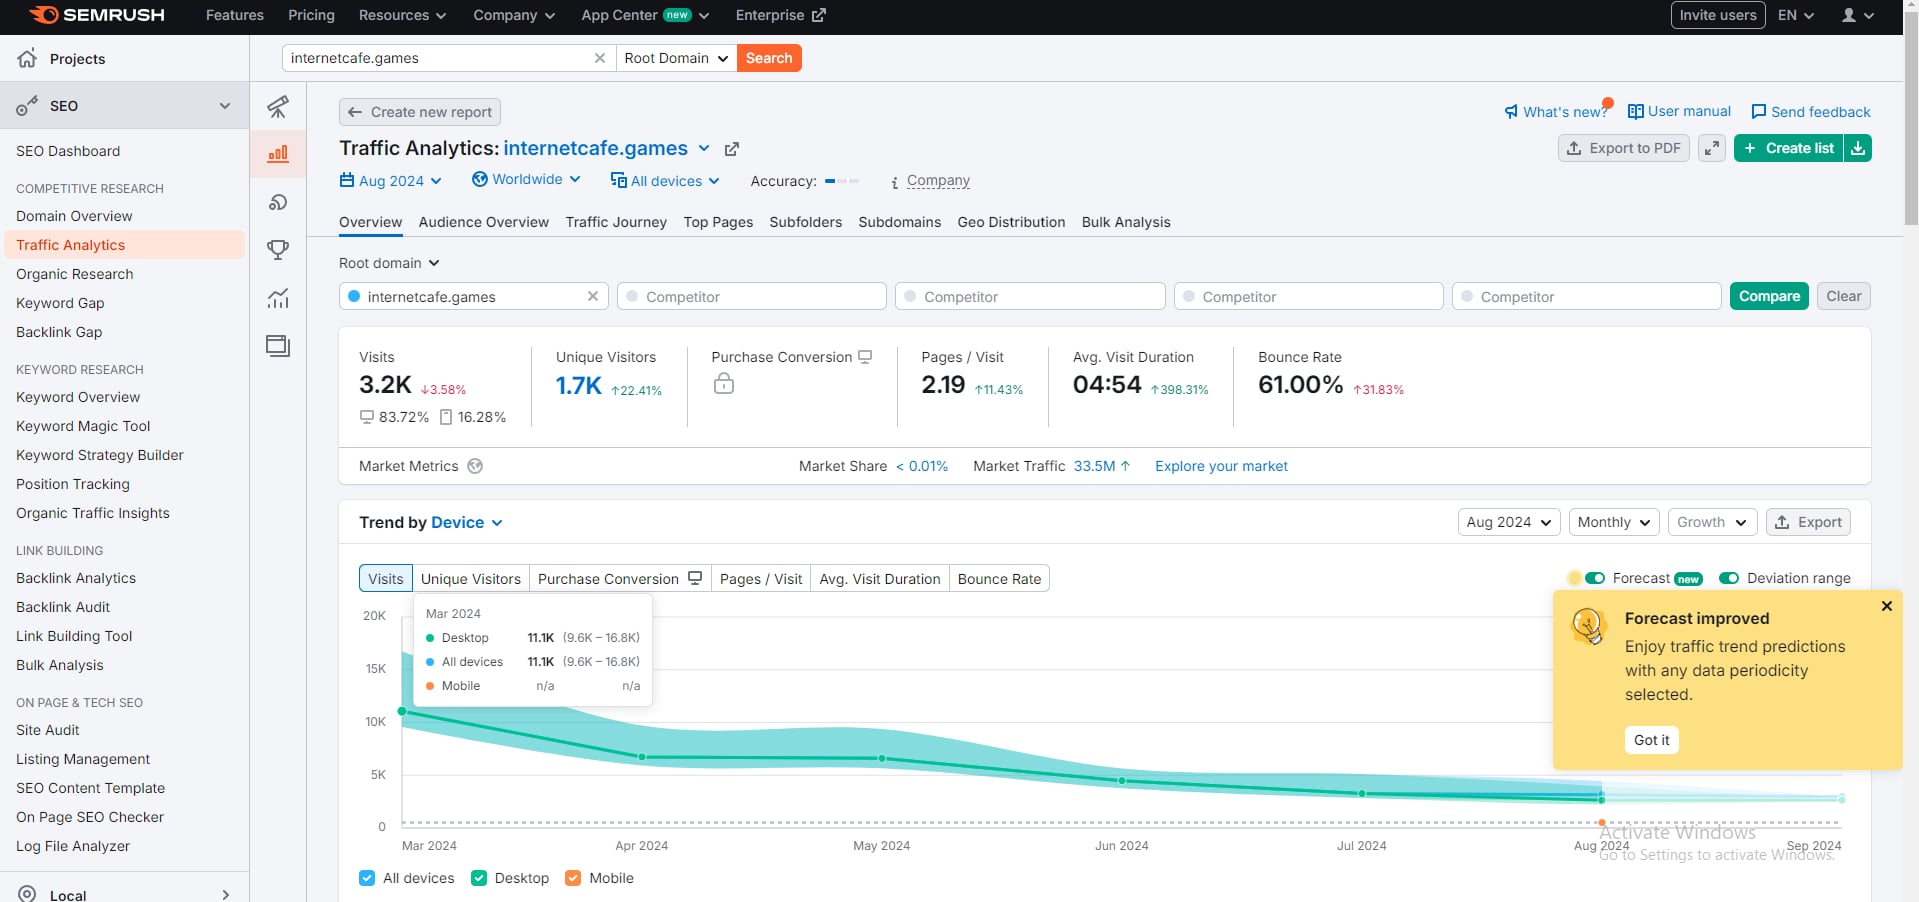Click the expand fullscreen icon beside Export to PDF

coord(1712,148)
